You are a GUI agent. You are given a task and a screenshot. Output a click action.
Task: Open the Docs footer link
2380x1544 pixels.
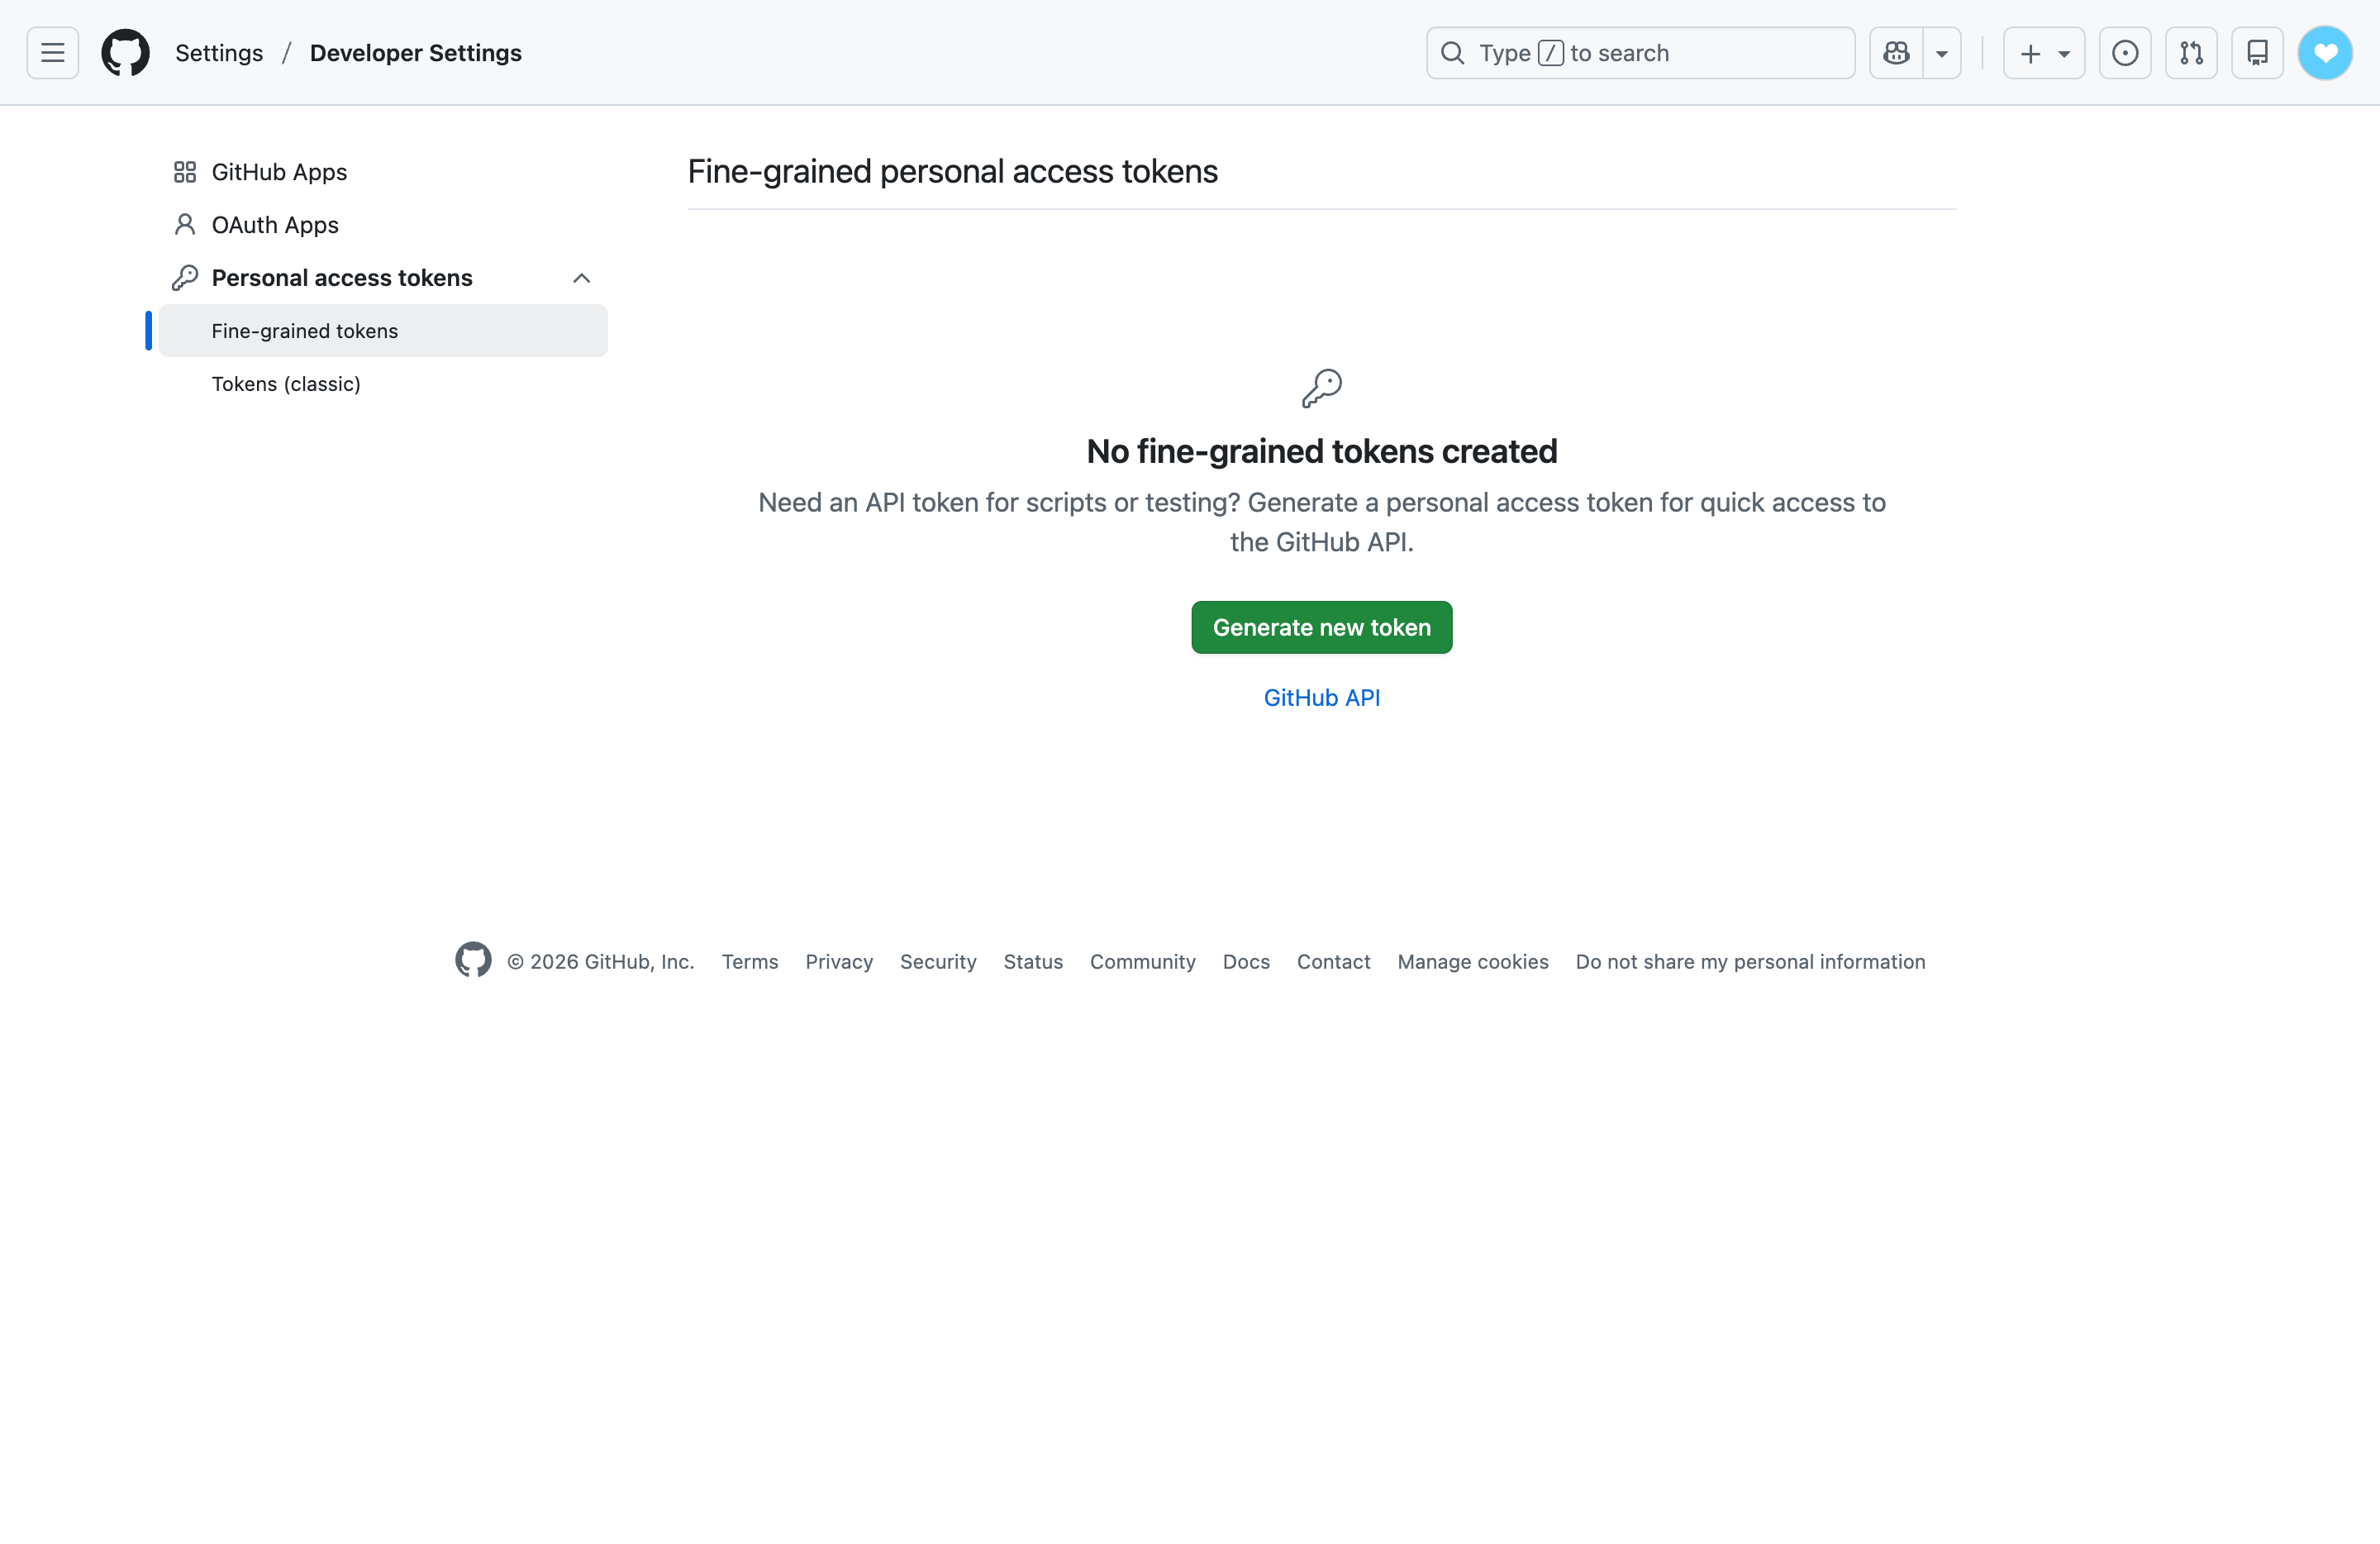[1246, 962]
